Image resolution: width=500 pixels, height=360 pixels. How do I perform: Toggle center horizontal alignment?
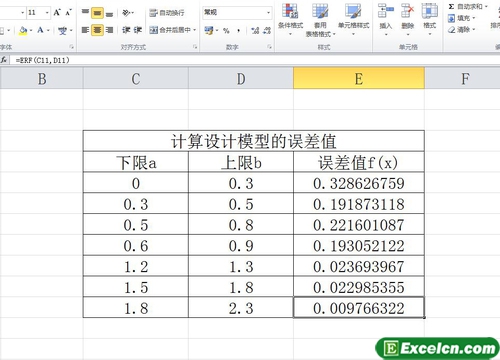tap(97, 30)
